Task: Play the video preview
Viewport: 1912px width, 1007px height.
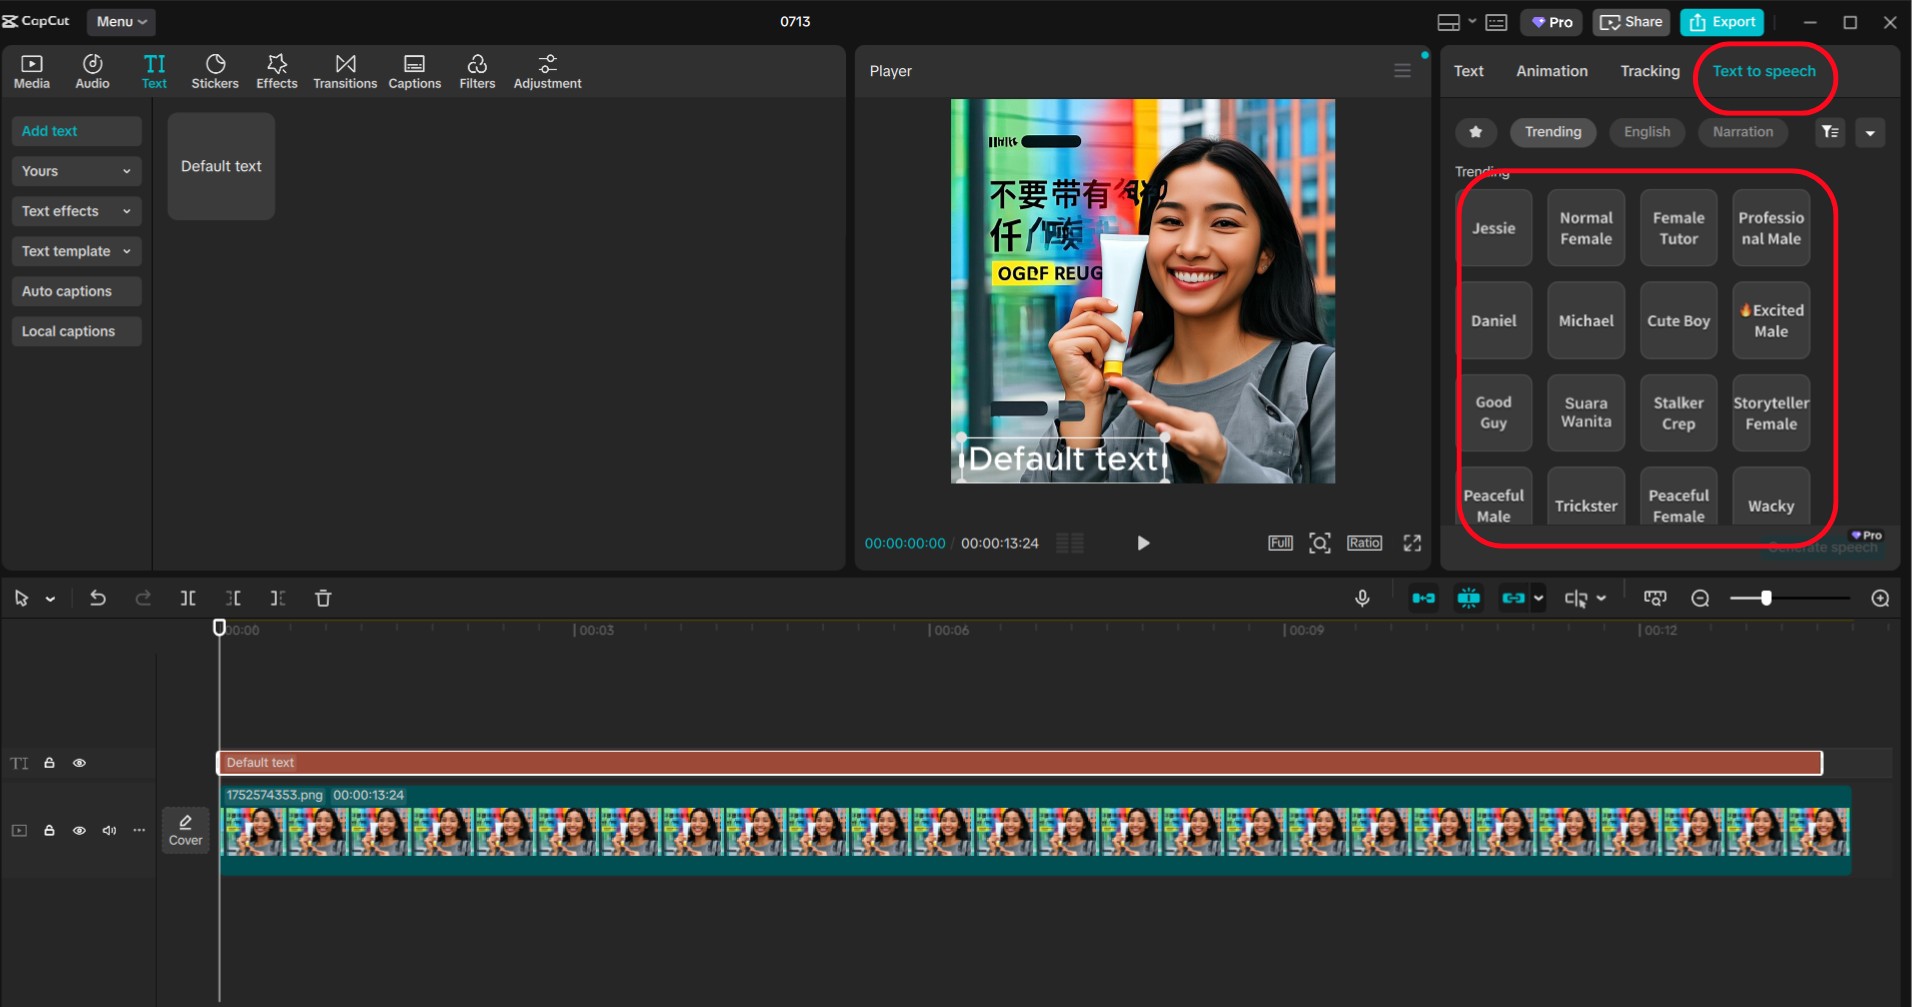Action: [1143, 543]
